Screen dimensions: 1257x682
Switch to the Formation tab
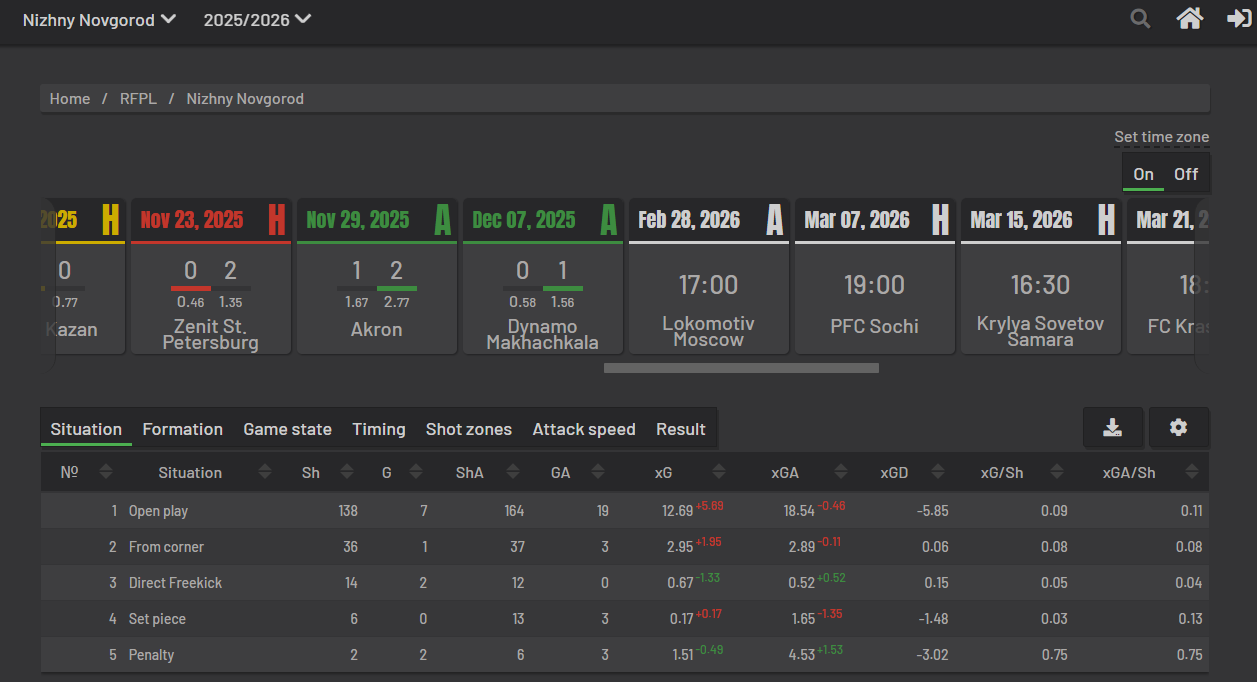pos(182,429)
